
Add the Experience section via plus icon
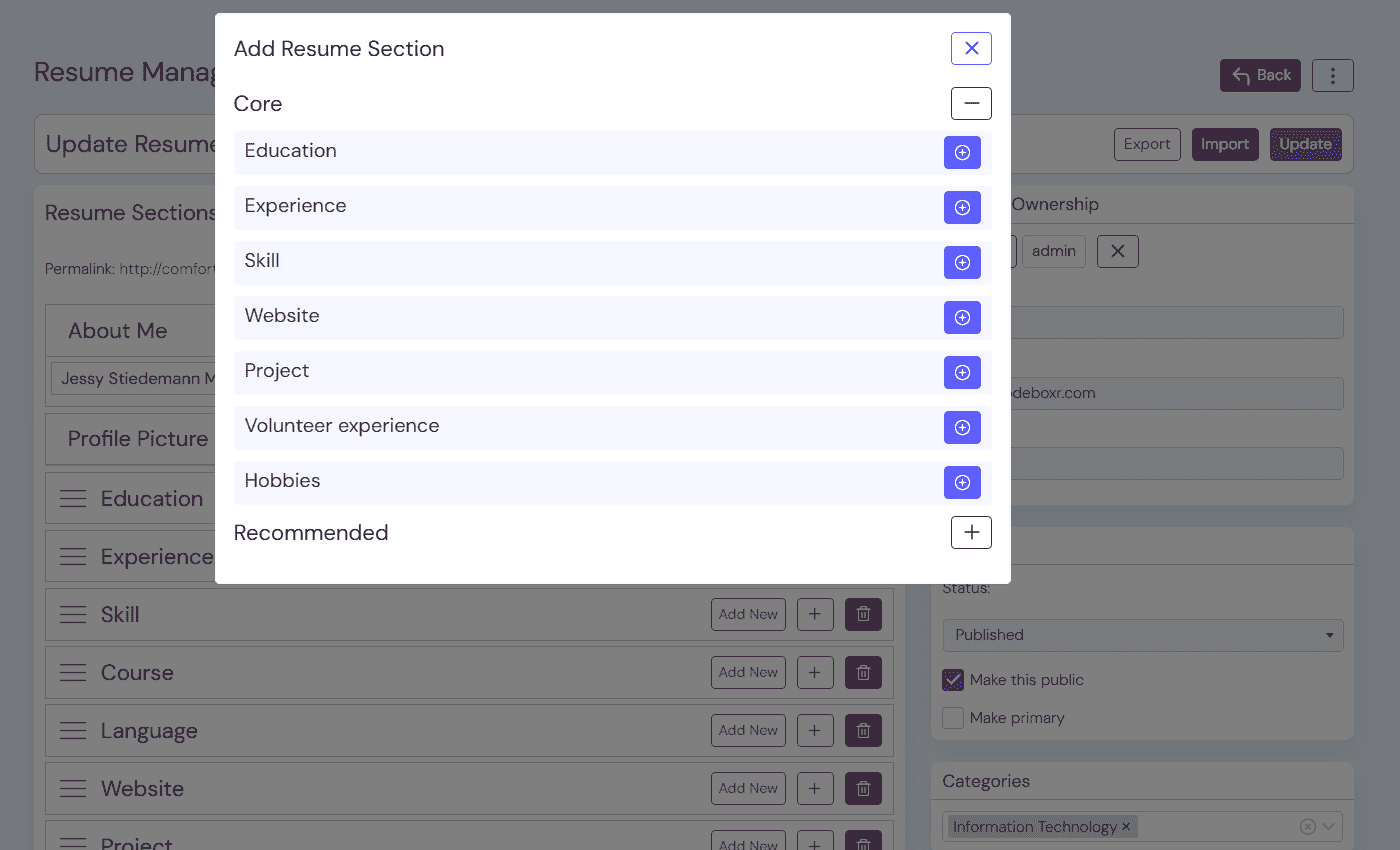(x=962, y=208)
